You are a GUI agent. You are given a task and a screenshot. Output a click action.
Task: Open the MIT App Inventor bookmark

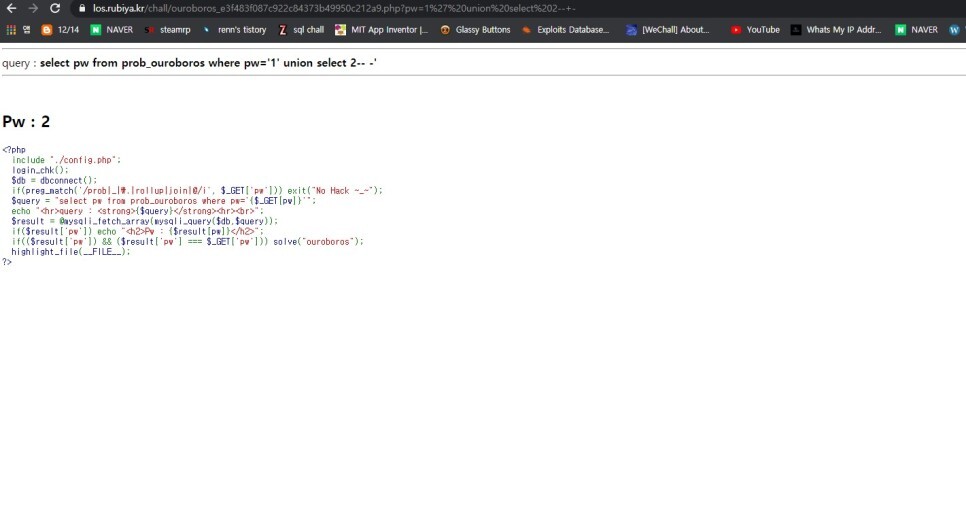coord(381,30)
